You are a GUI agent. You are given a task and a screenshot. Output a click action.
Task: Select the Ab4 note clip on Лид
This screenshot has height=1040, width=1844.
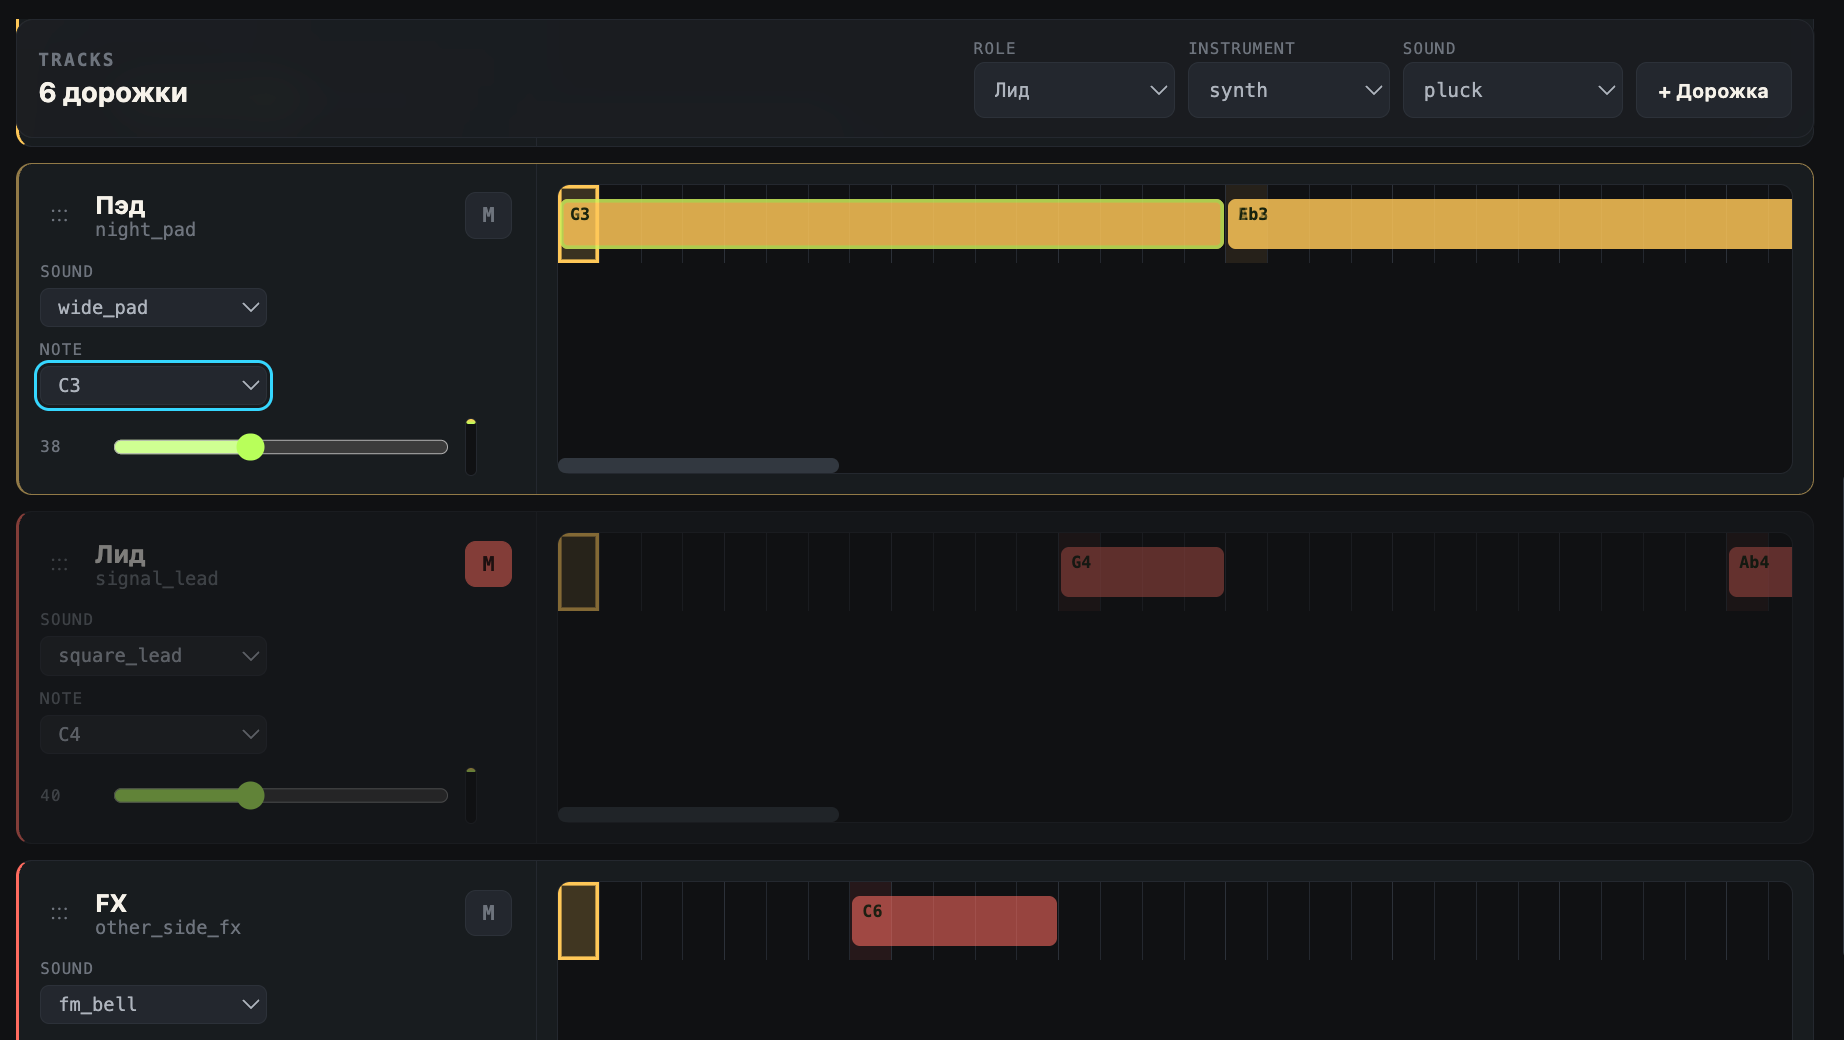click(1760, 572)
